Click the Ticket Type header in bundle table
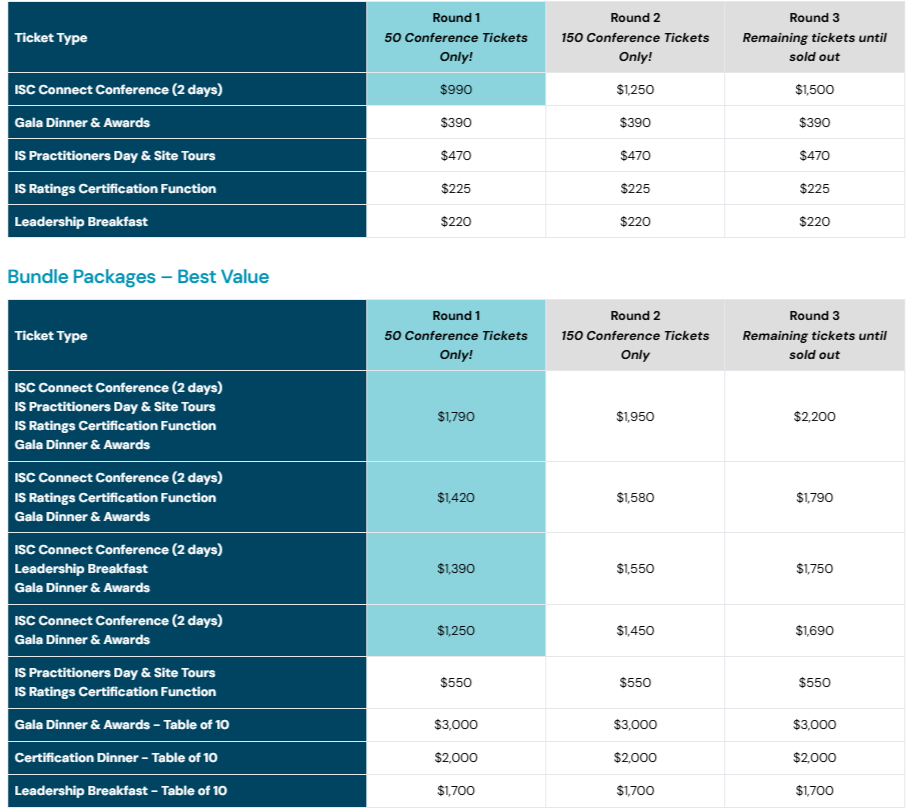The width and height of the screenshot is (915, 810). [x=51, y=336]
